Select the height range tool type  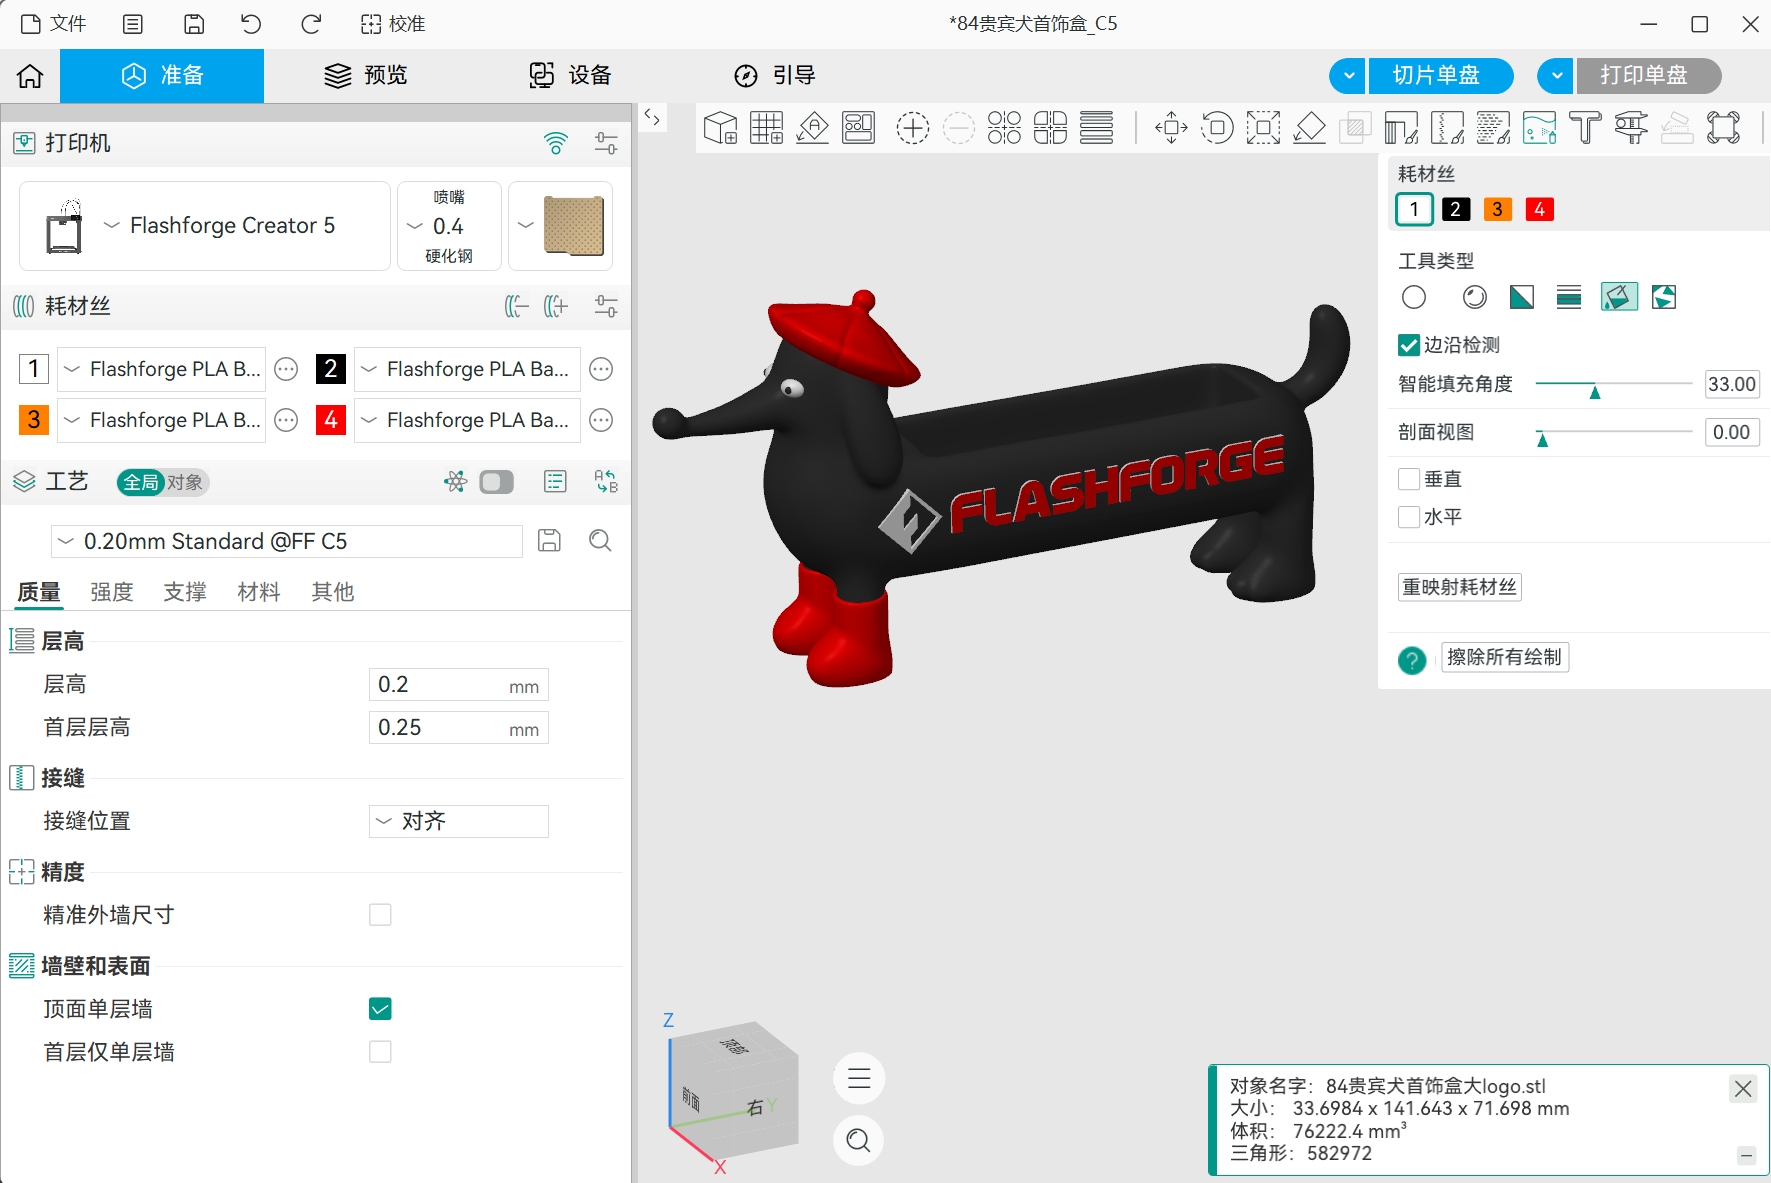[1569, 297]
